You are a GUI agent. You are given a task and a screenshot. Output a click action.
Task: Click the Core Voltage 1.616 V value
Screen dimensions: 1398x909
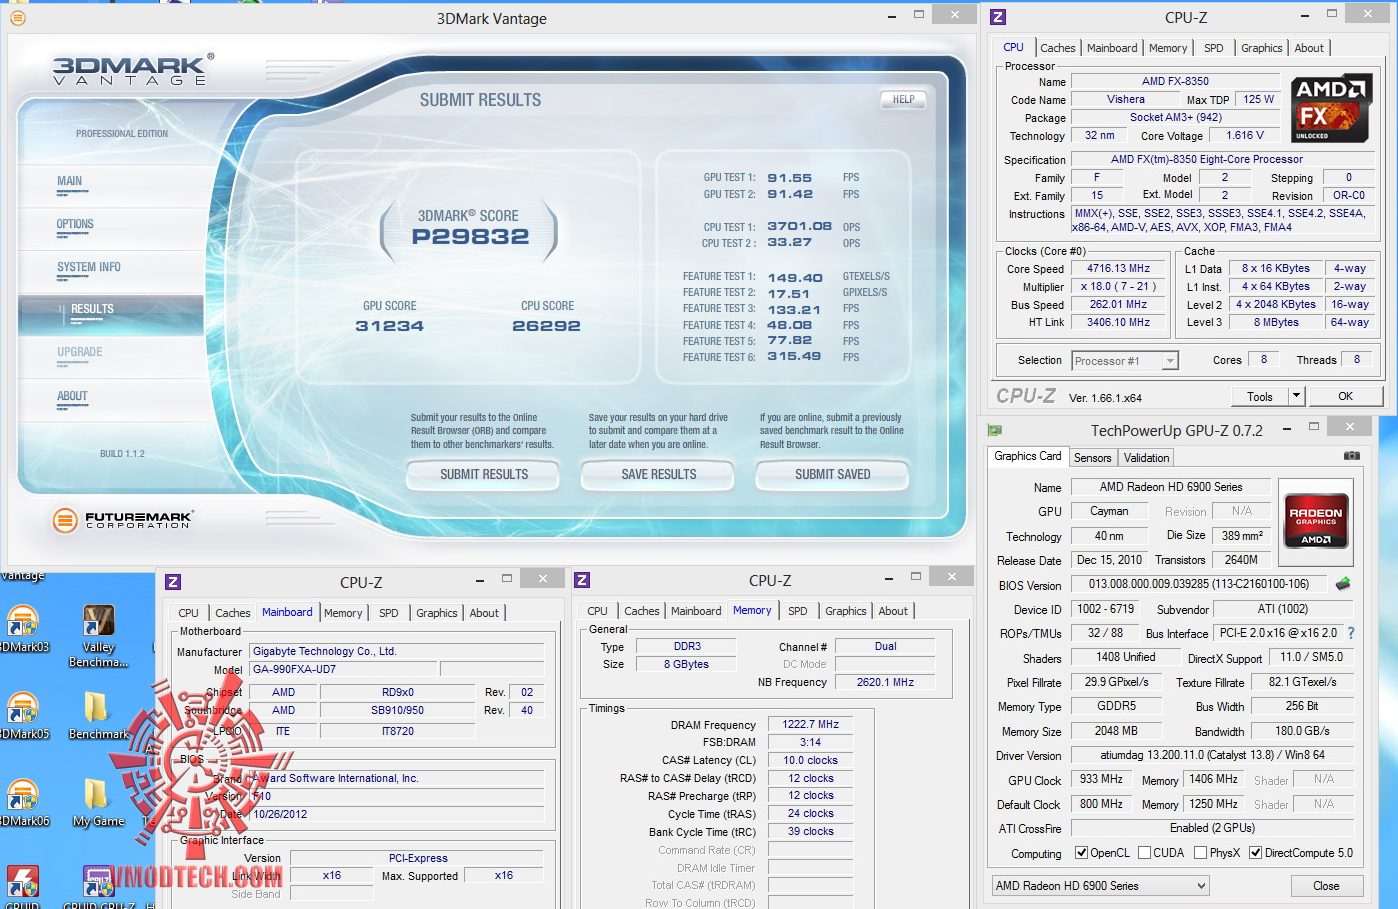pos(1245,136)
